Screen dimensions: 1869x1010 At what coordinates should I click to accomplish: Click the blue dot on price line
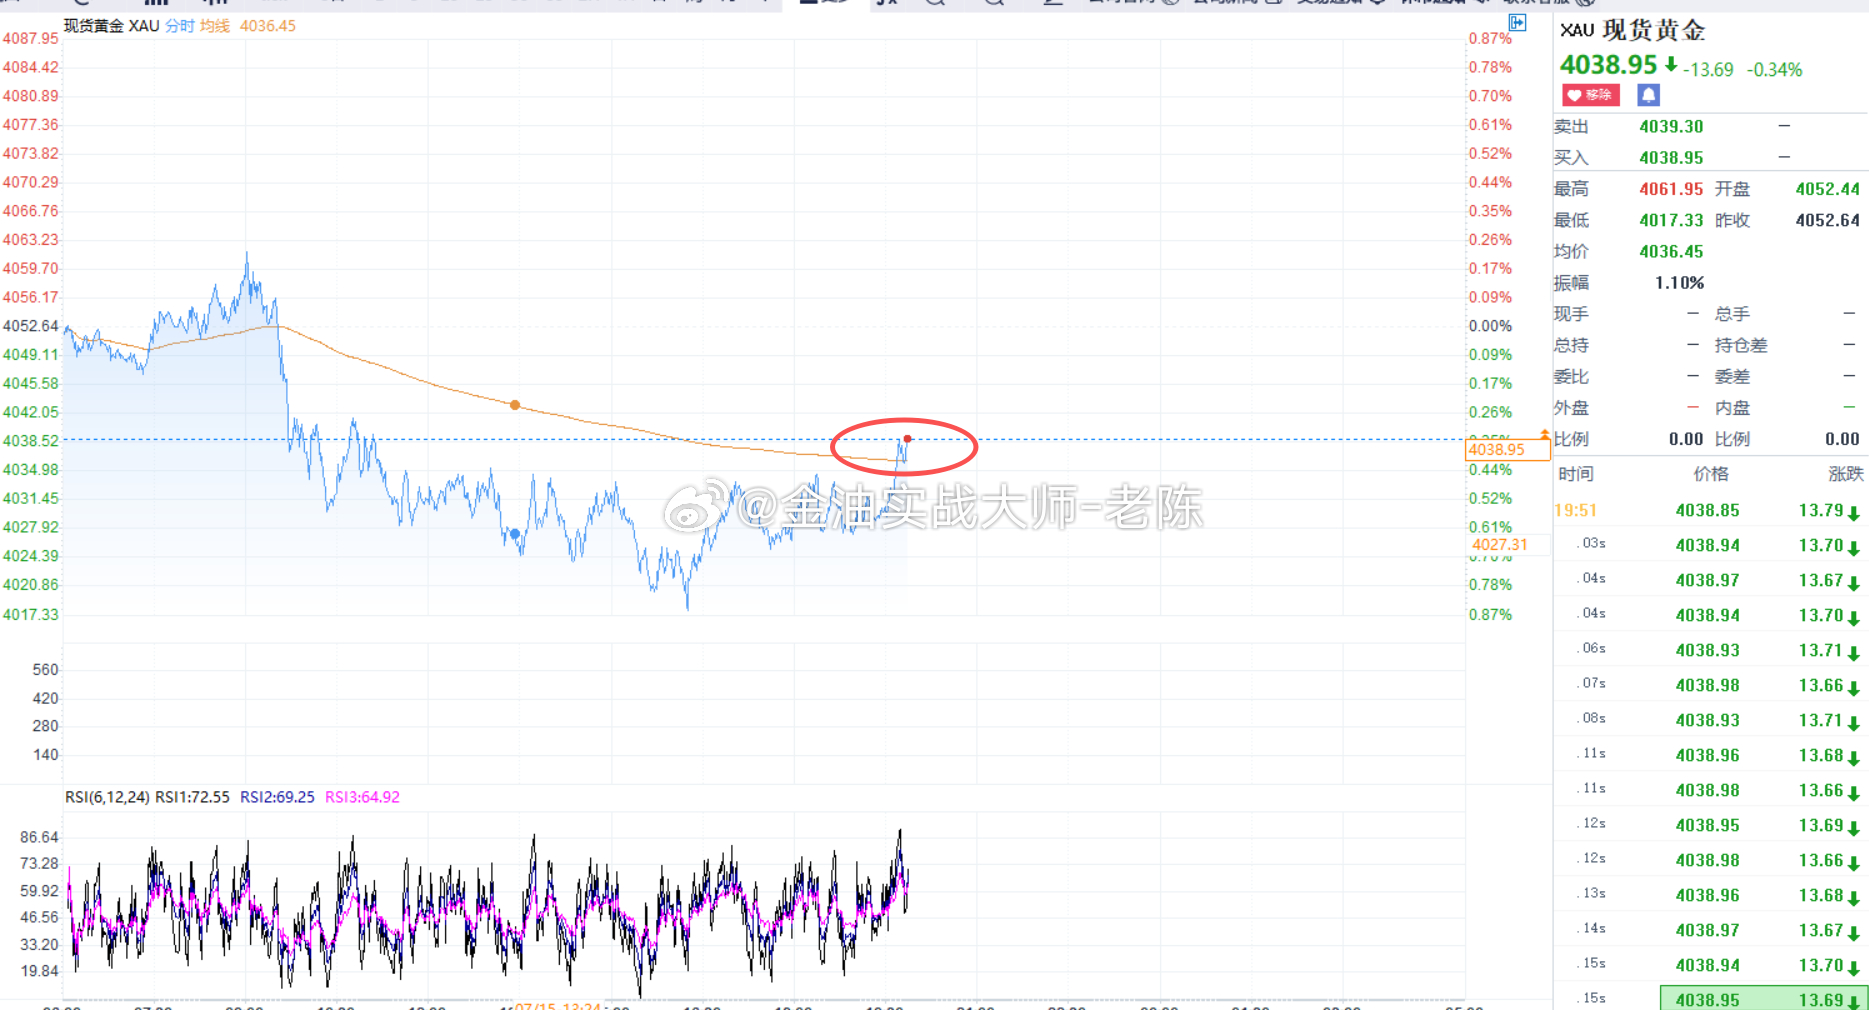coord(515,534)
